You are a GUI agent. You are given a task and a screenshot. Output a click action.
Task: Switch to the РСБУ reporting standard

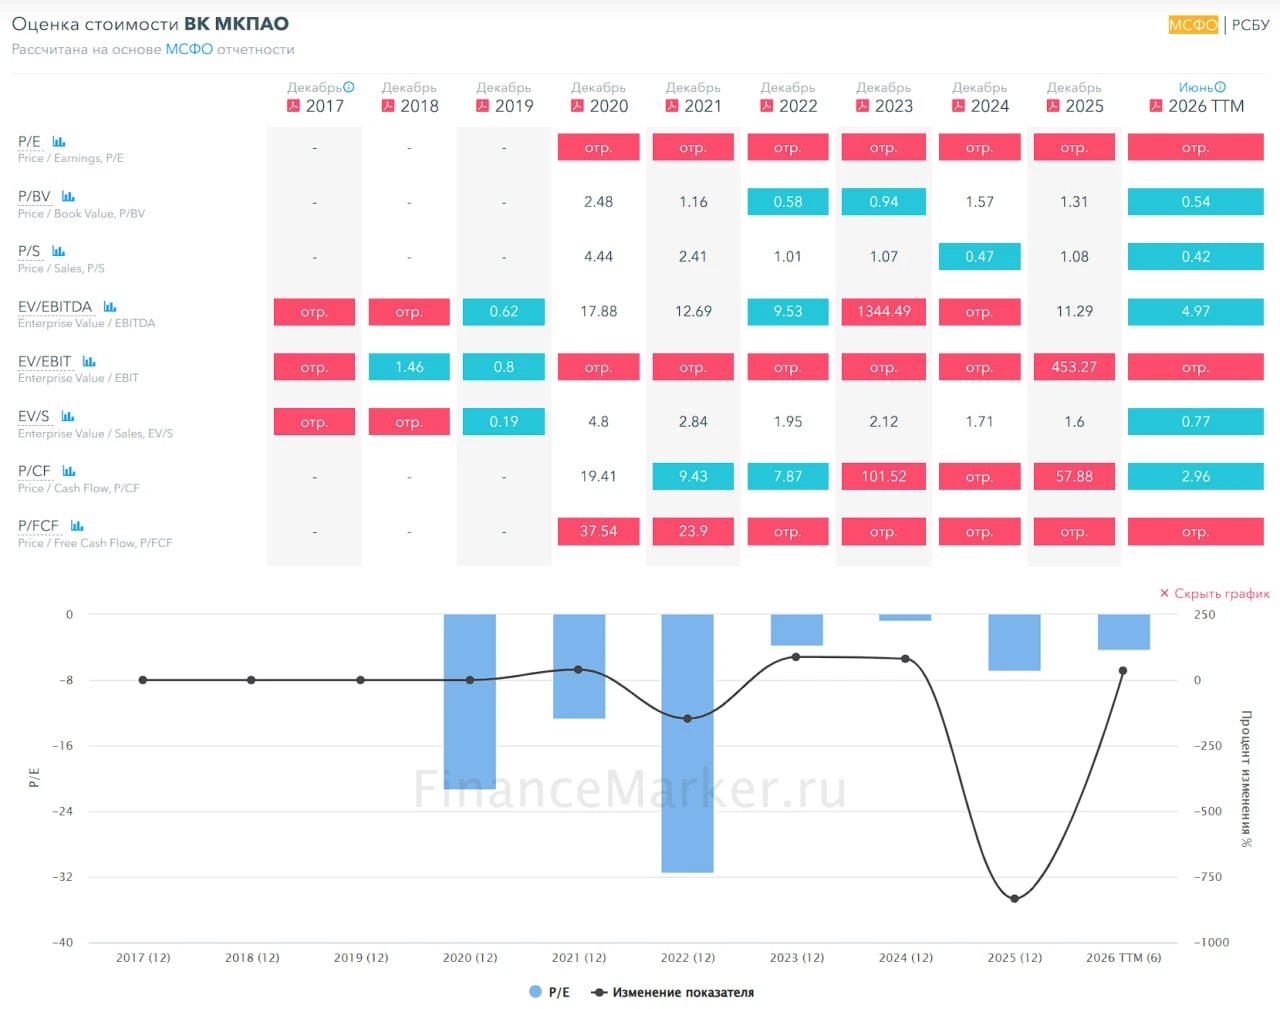tap(1250, 25)
